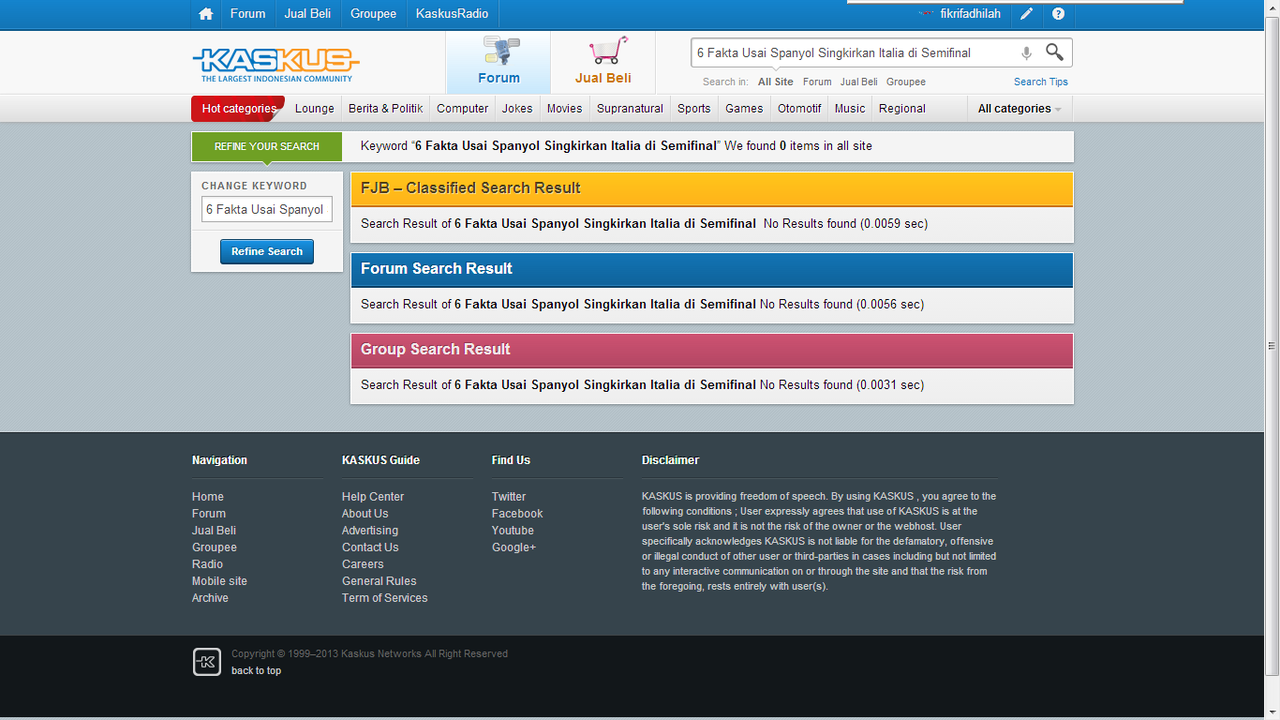Viewport: 1280px width, 720px height.
Task: Open the home icon in top bar
Action: point(206,14)
